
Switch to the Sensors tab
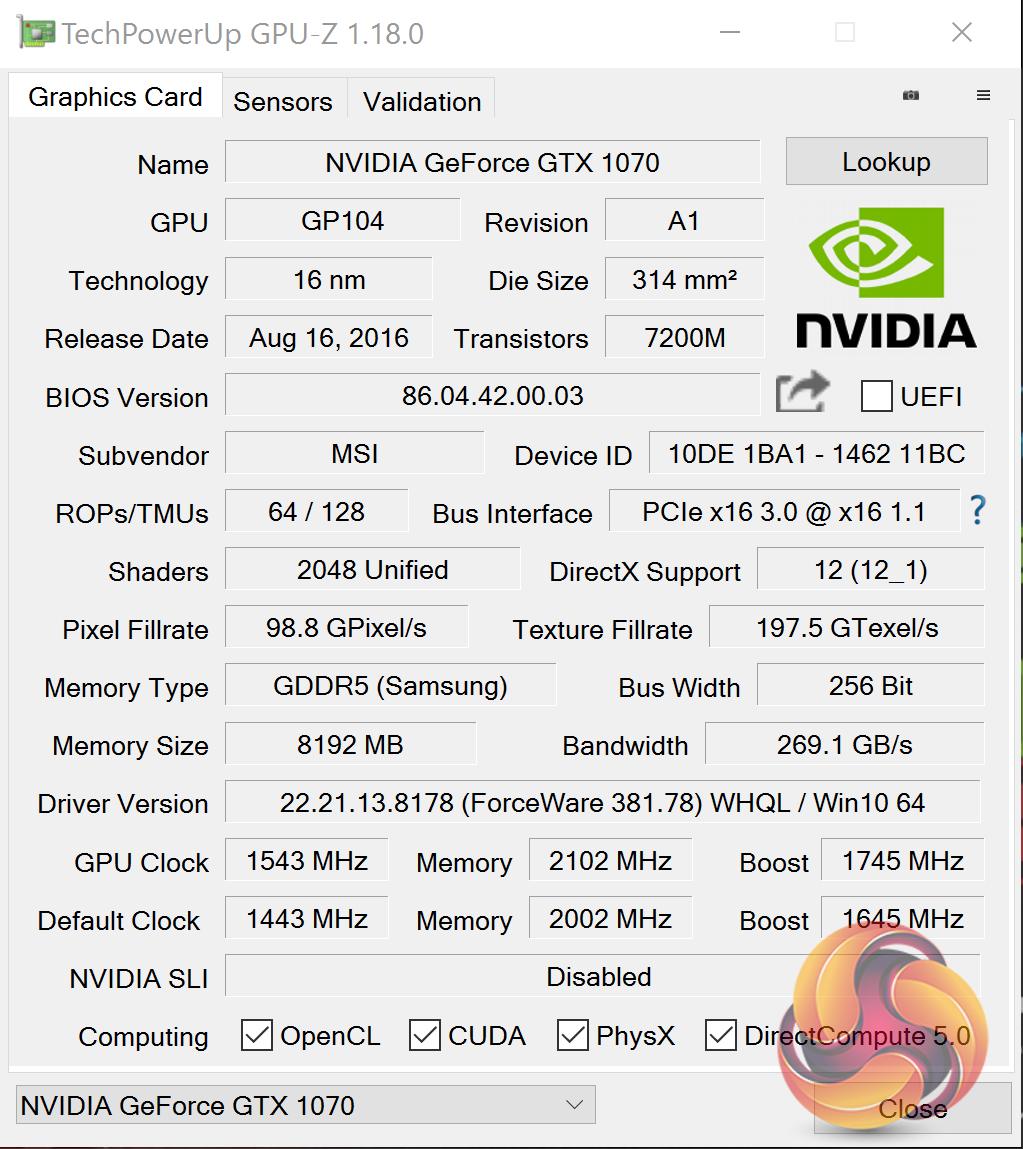[283, 101]
